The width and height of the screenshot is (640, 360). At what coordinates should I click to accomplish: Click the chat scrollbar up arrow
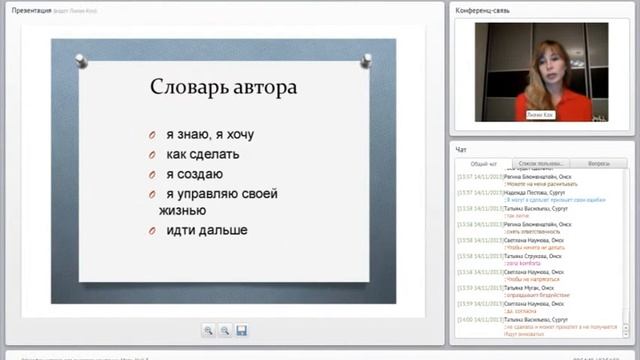(626, 328)
